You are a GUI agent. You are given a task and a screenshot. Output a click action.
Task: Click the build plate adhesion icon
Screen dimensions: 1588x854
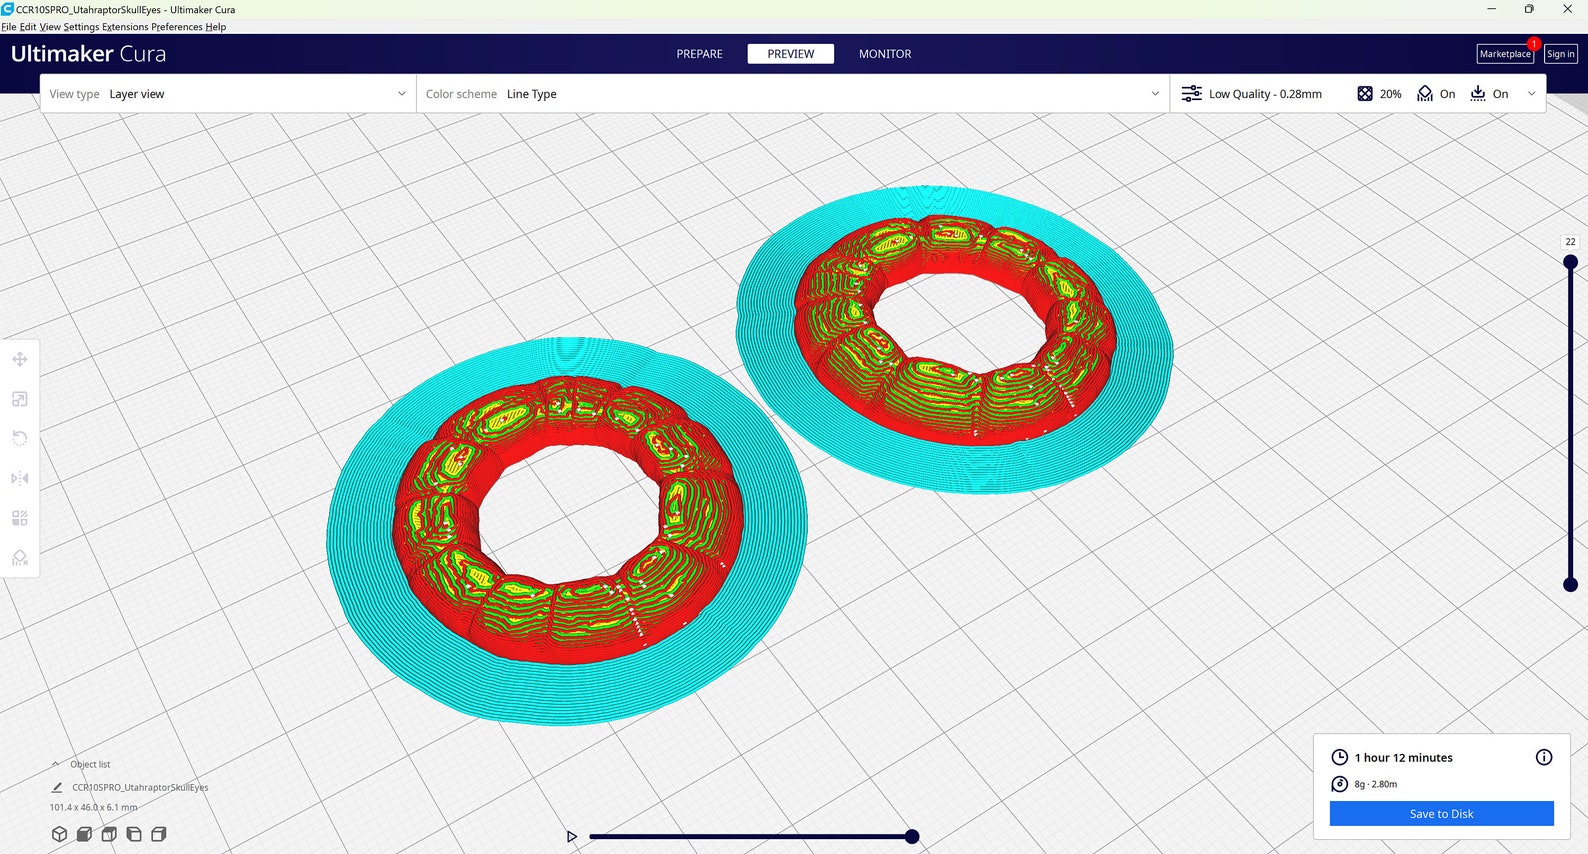[x=1478, y=94]
